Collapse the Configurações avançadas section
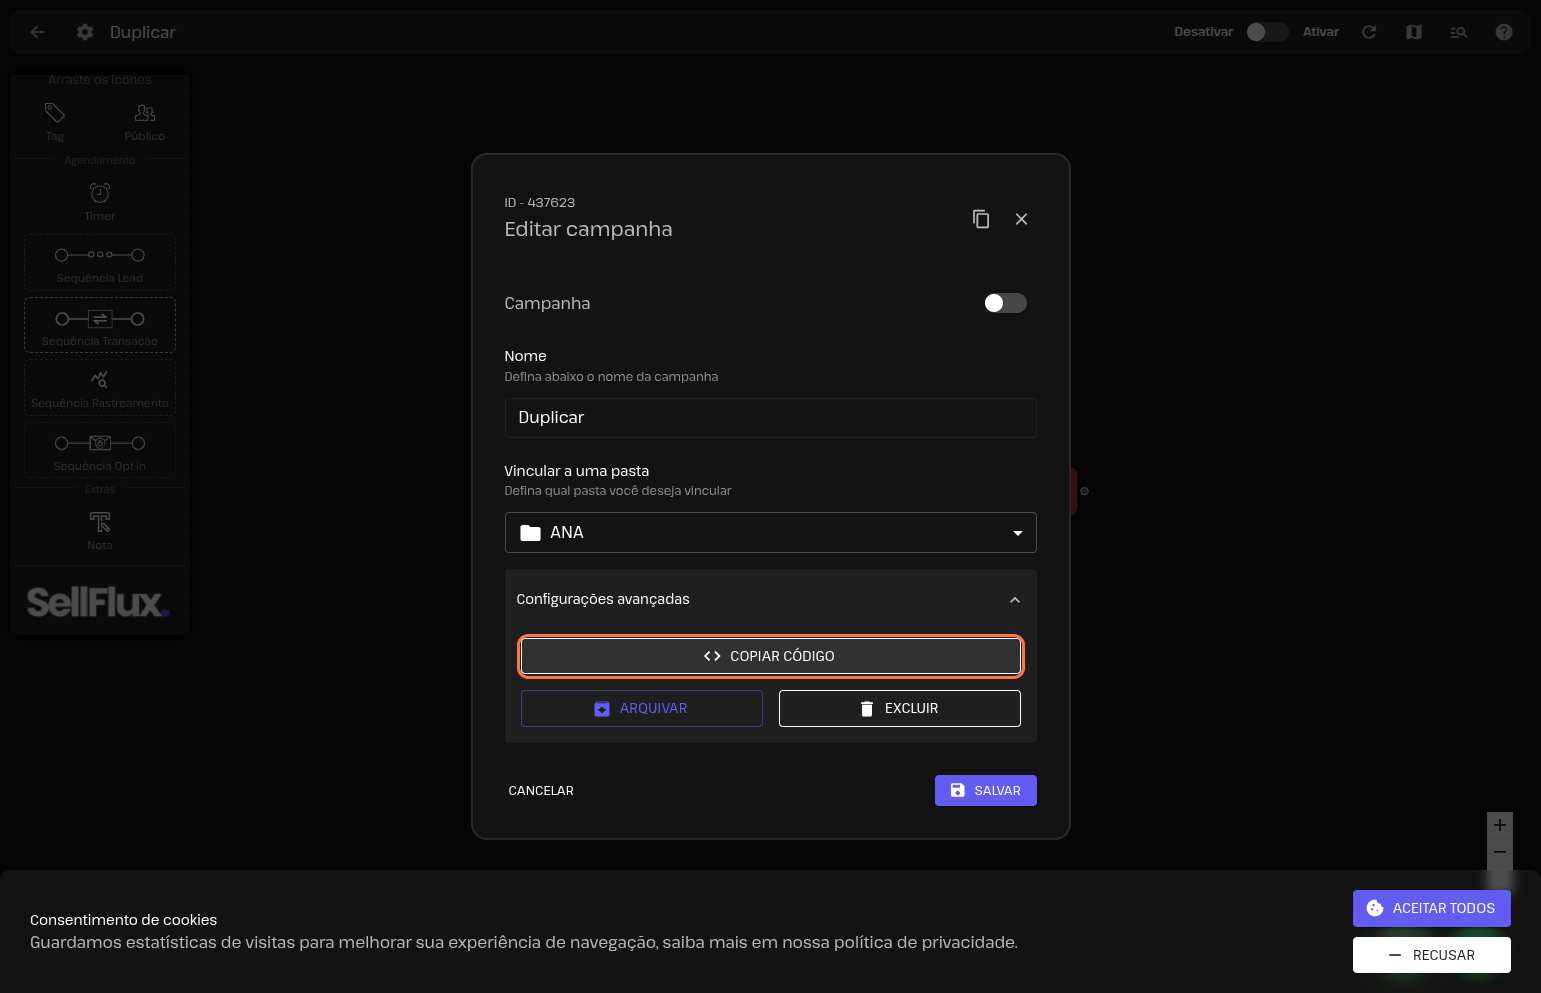The height and width of the screenshot is (993, 1541). pos(1014,600)
